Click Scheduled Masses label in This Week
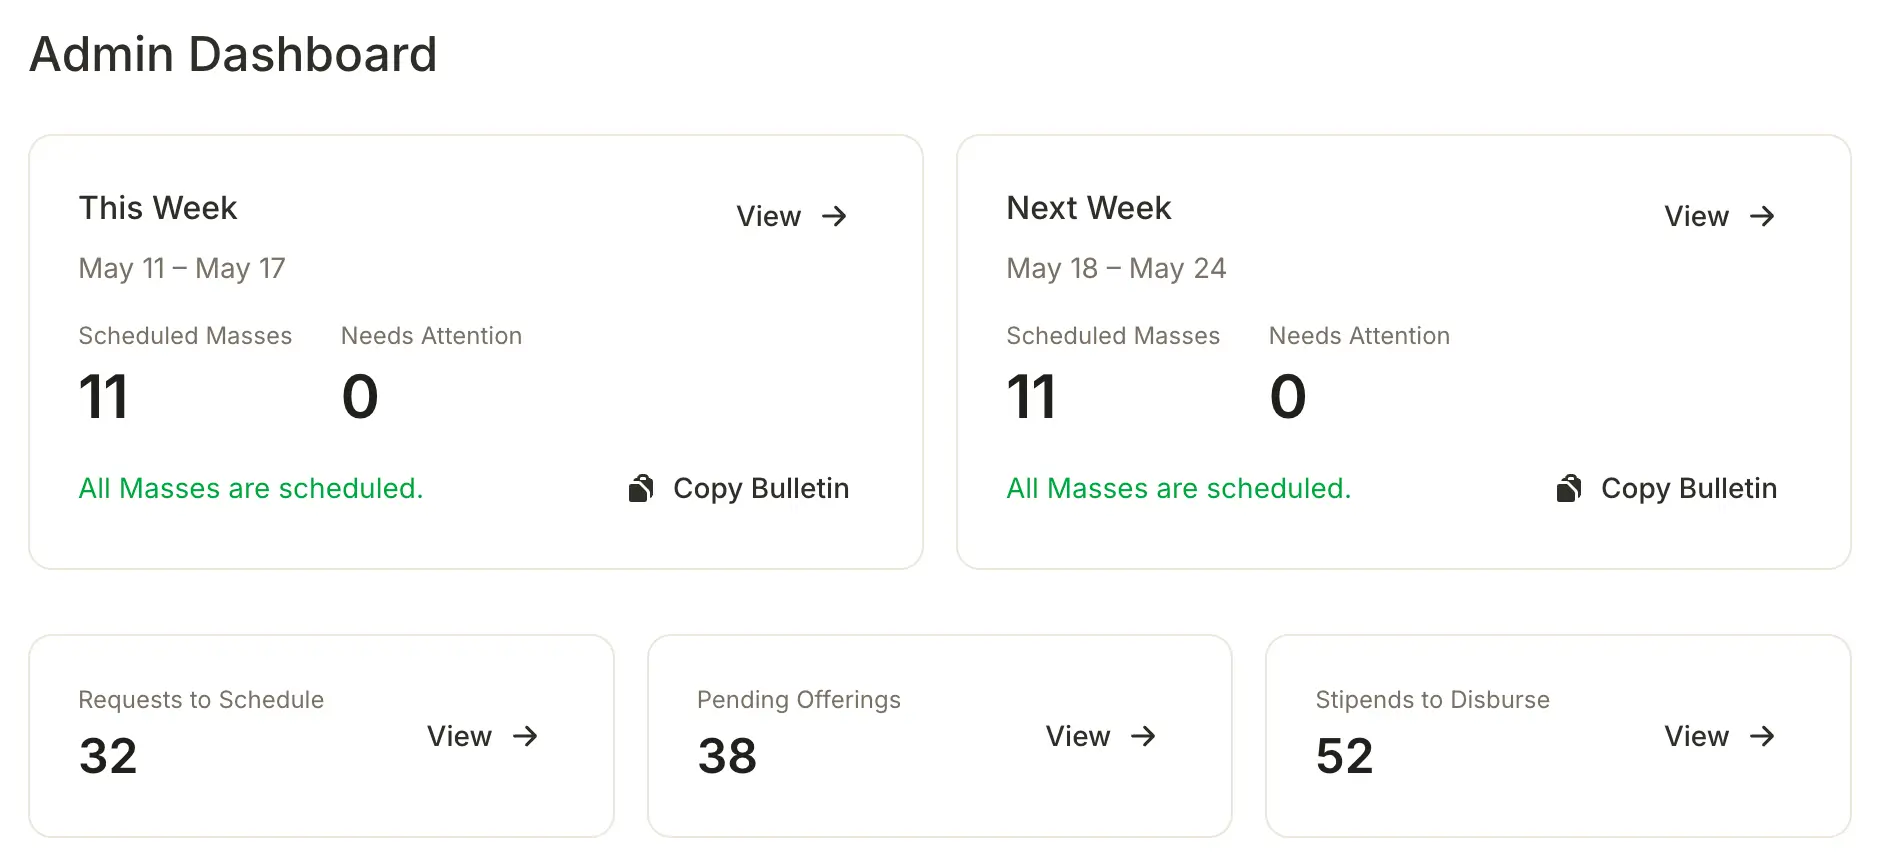The width and height of the screenshot is (1882, 866). point(185,336)
